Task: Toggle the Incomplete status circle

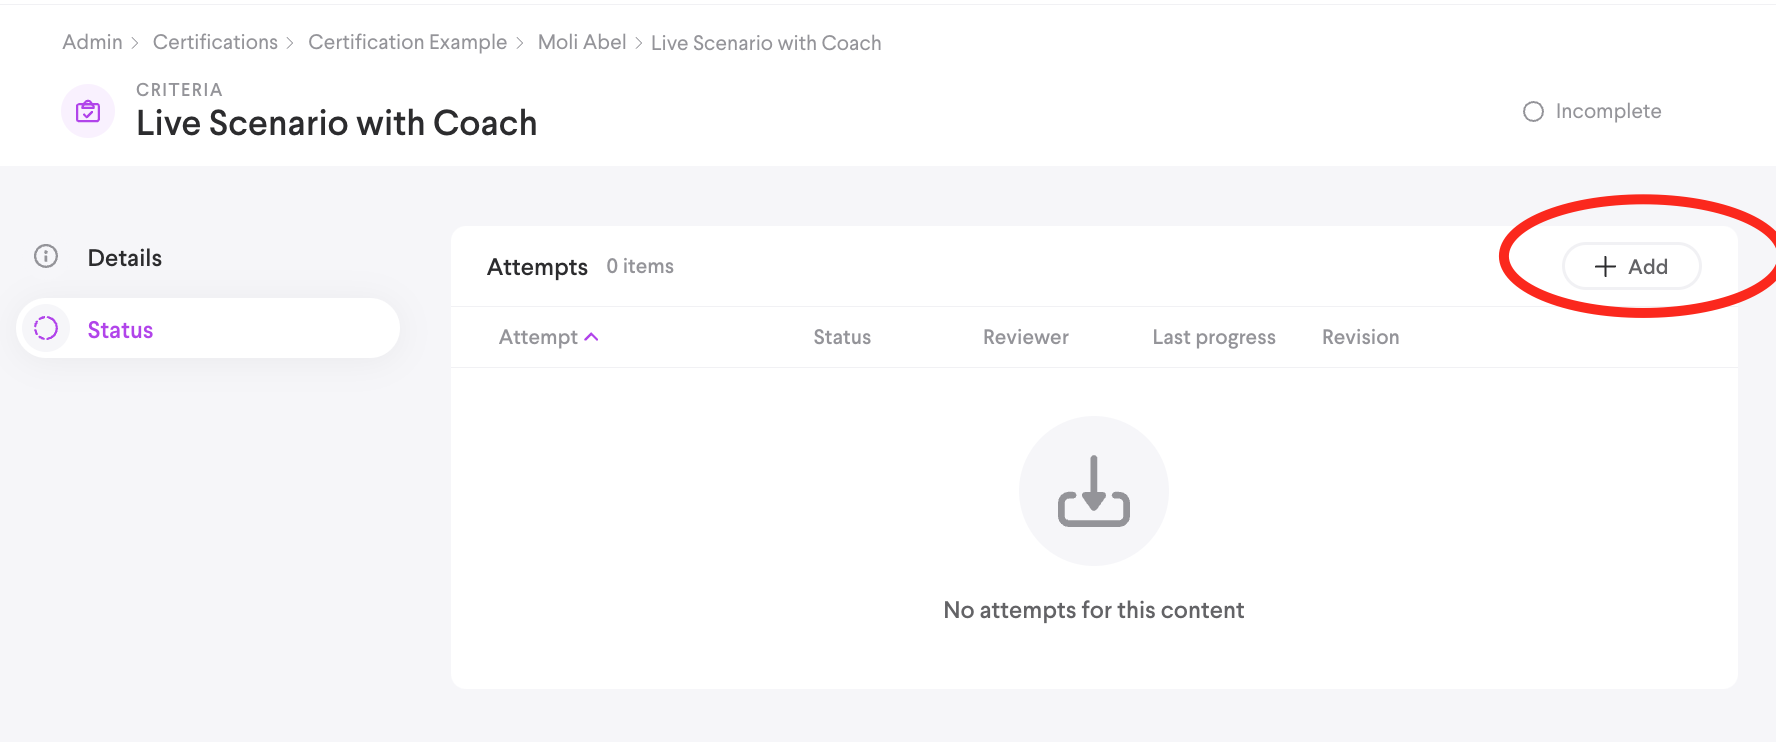Action: click(x=1533, y=112)
